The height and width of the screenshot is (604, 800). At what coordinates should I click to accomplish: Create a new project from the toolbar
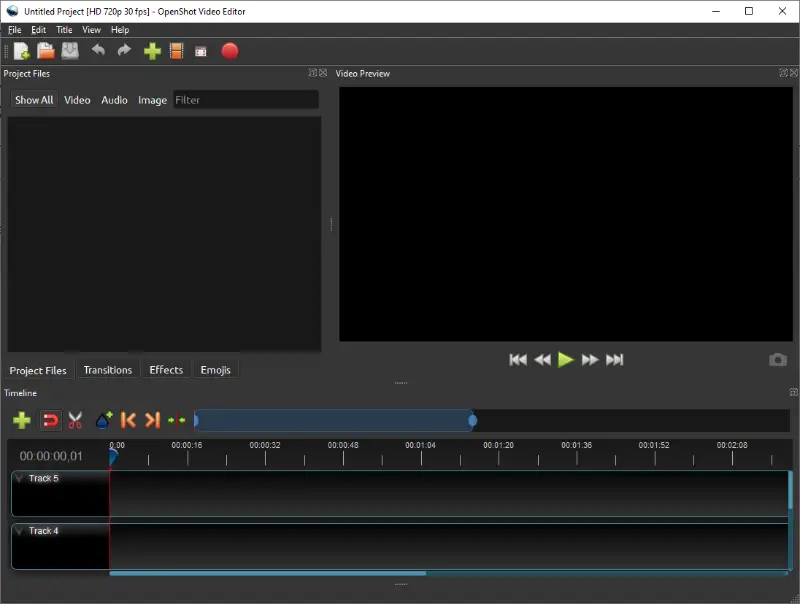(x=21, y=51)
